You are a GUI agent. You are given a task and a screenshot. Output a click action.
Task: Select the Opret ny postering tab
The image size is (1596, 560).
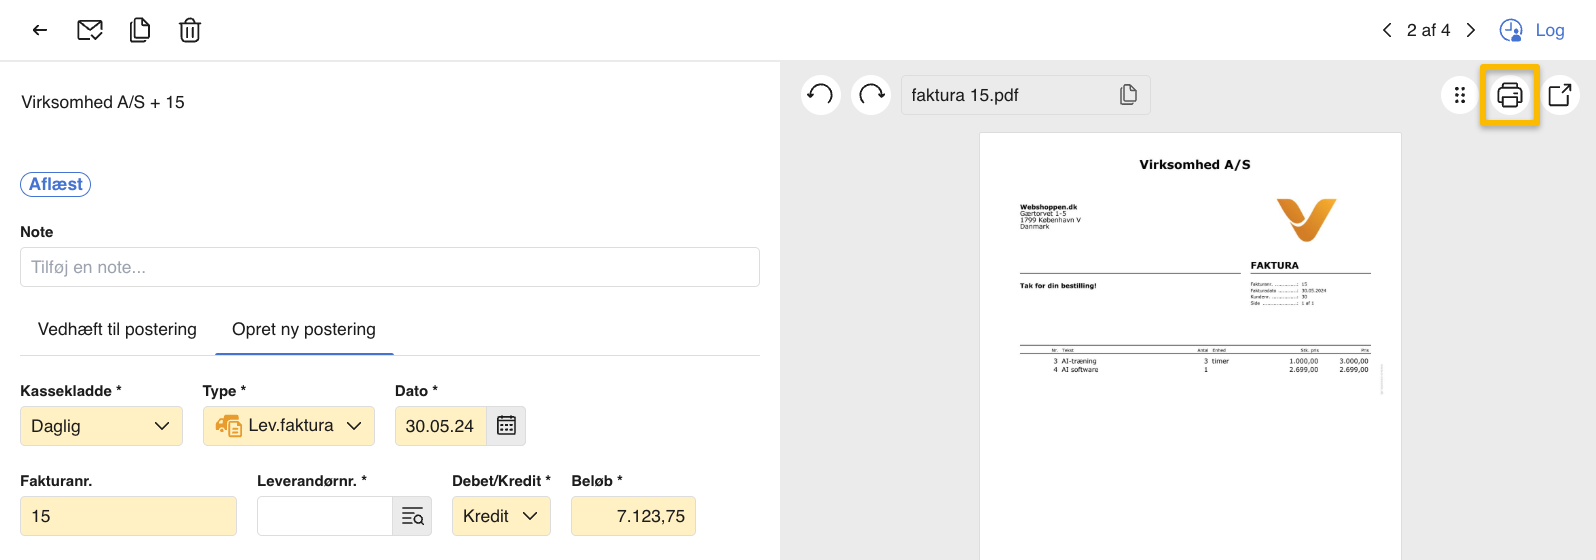coord(304,329)
